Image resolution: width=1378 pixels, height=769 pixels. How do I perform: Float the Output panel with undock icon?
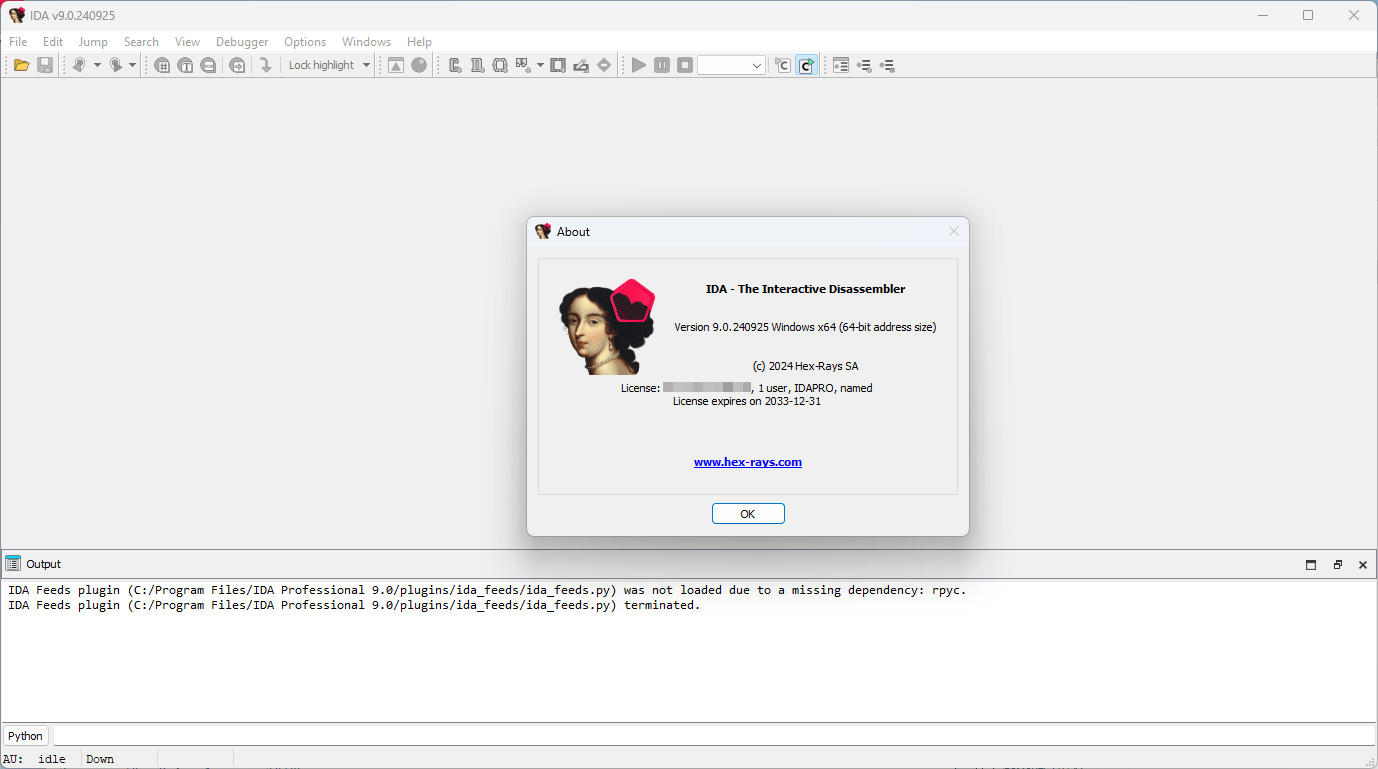tap(1337, 565)
